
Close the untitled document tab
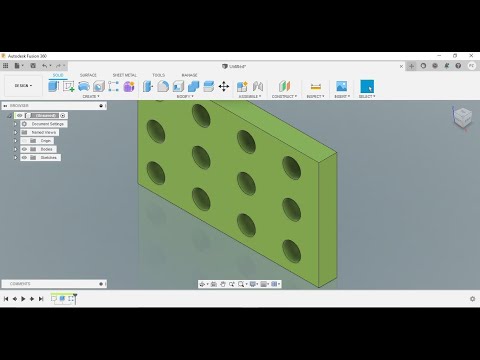click(401, 66)
